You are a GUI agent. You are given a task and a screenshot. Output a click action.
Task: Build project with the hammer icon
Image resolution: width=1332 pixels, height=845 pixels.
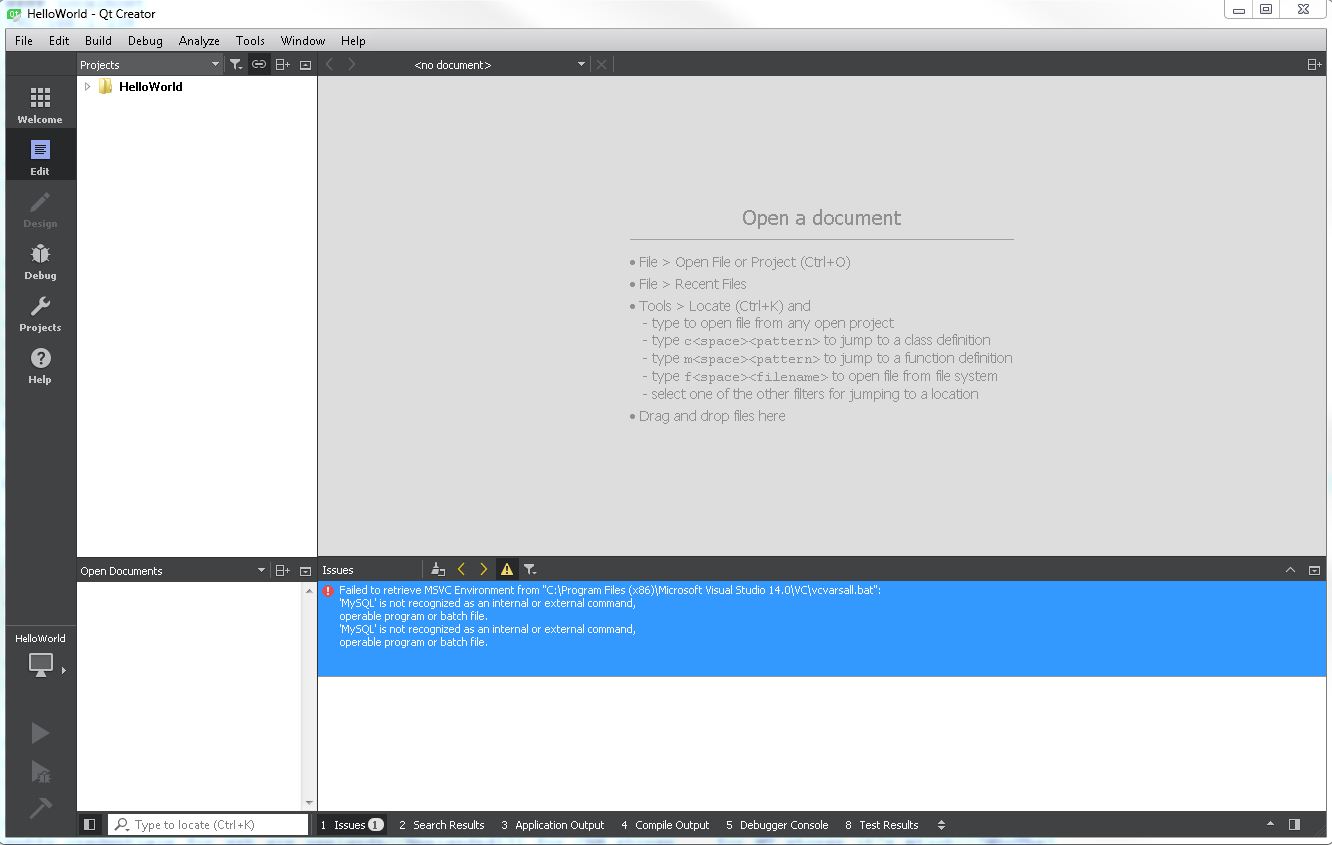click(40, 806)
